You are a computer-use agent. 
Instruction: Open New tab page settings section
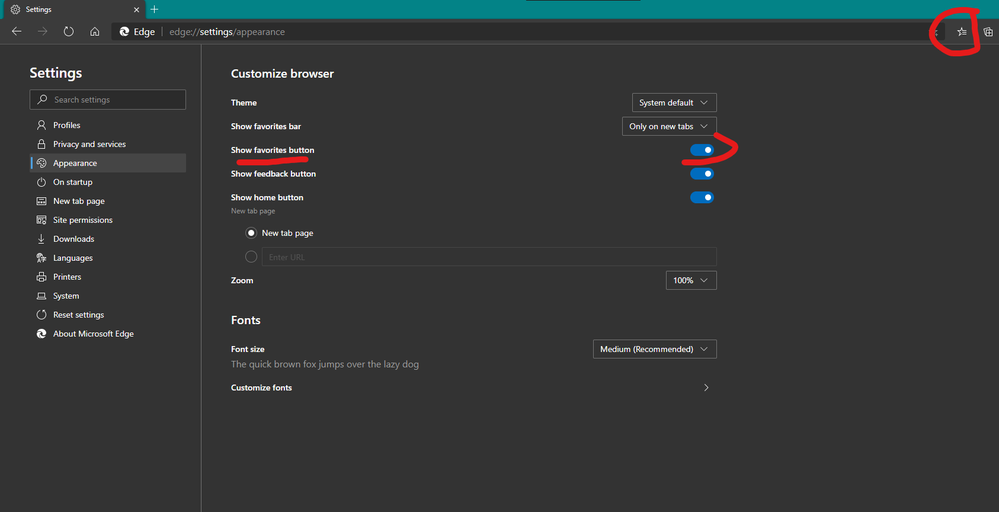pos(108,201)
